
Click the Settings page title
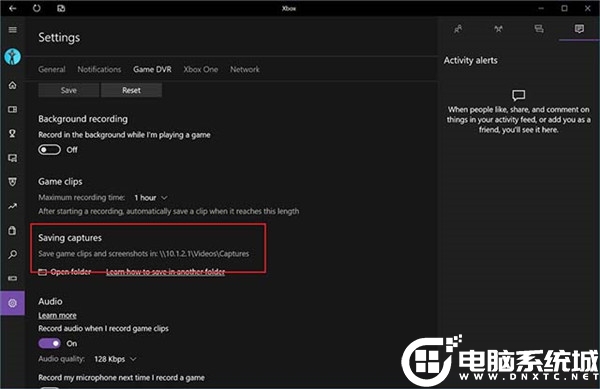(59, 37)
